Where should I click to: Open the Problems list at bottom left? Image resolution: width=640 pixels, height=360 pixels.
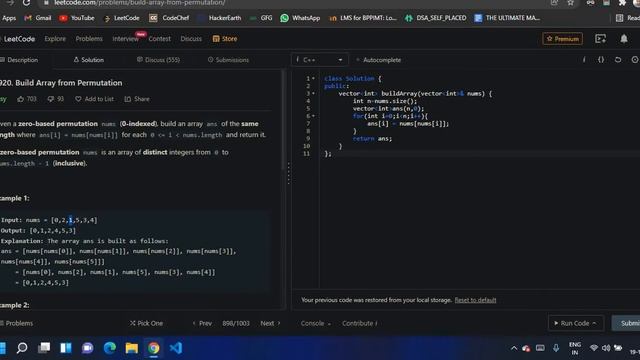(17, 323)
